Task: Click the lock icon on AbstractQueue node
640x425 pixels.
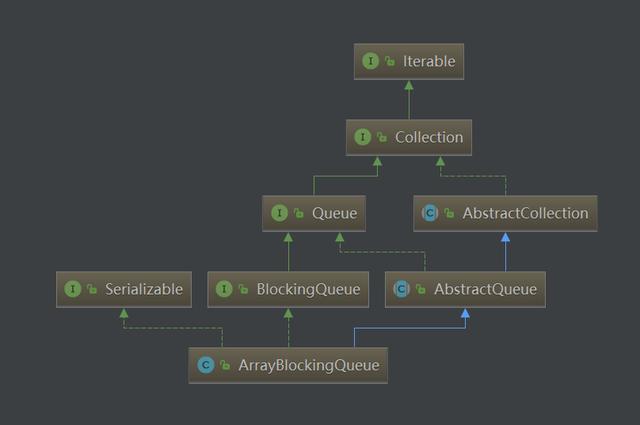Action: click(420, 291)
